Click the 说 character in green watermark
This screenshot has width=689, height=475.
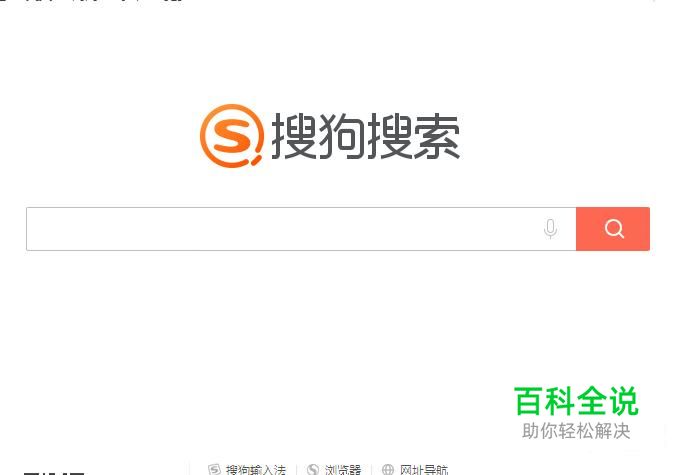[623, 401]
